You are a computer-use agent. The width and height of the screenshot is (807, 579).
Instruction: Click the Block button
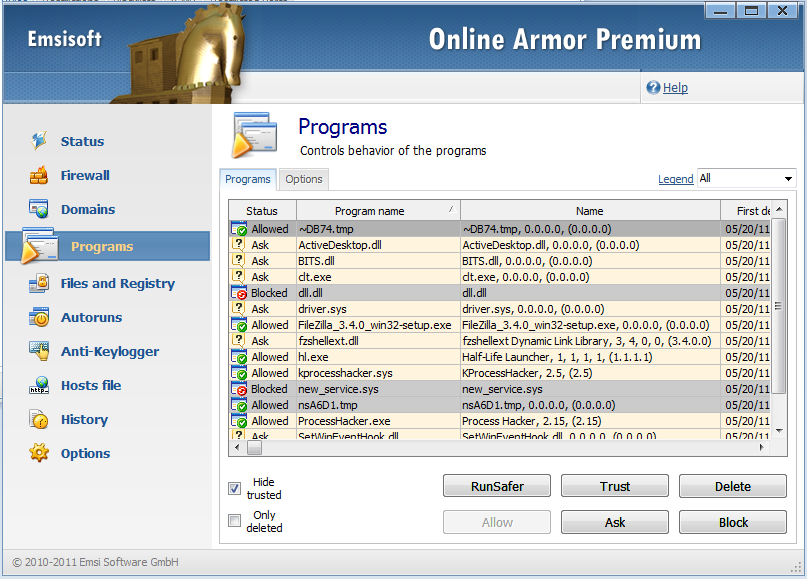coord(732,522)
